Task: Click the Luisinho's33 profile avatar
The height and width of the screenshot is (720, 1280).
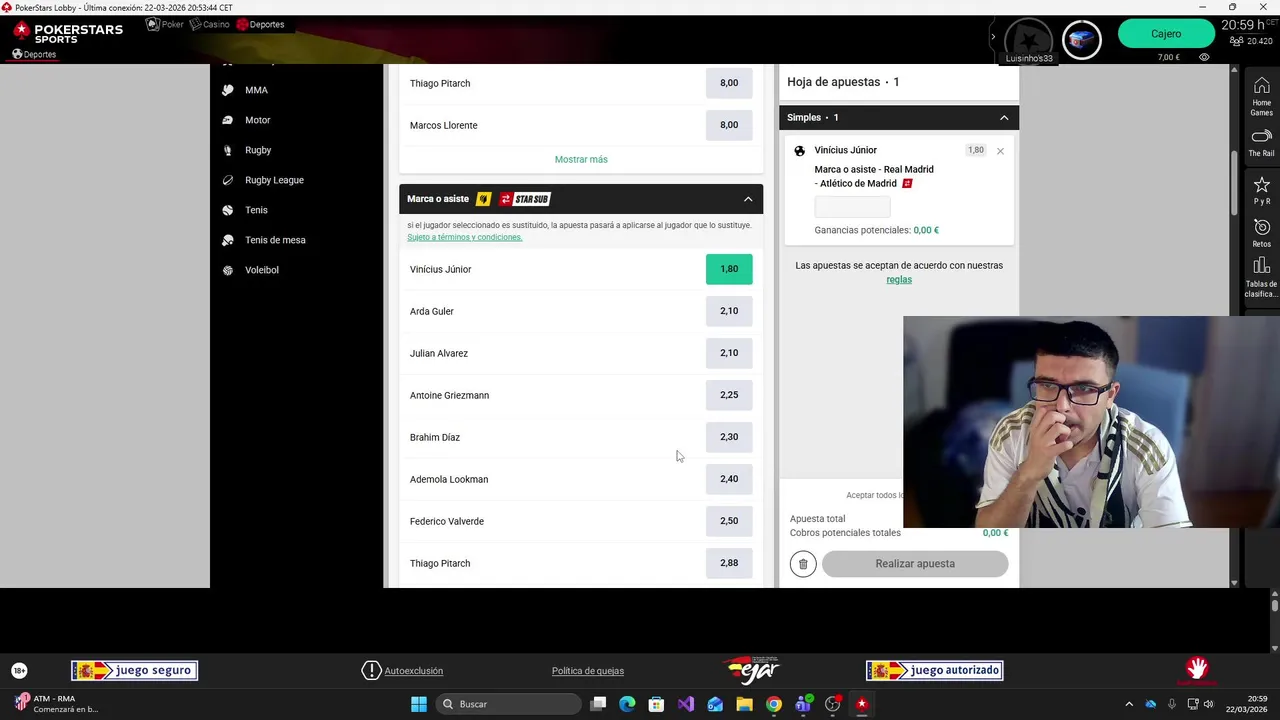Action: point(1029,40)
